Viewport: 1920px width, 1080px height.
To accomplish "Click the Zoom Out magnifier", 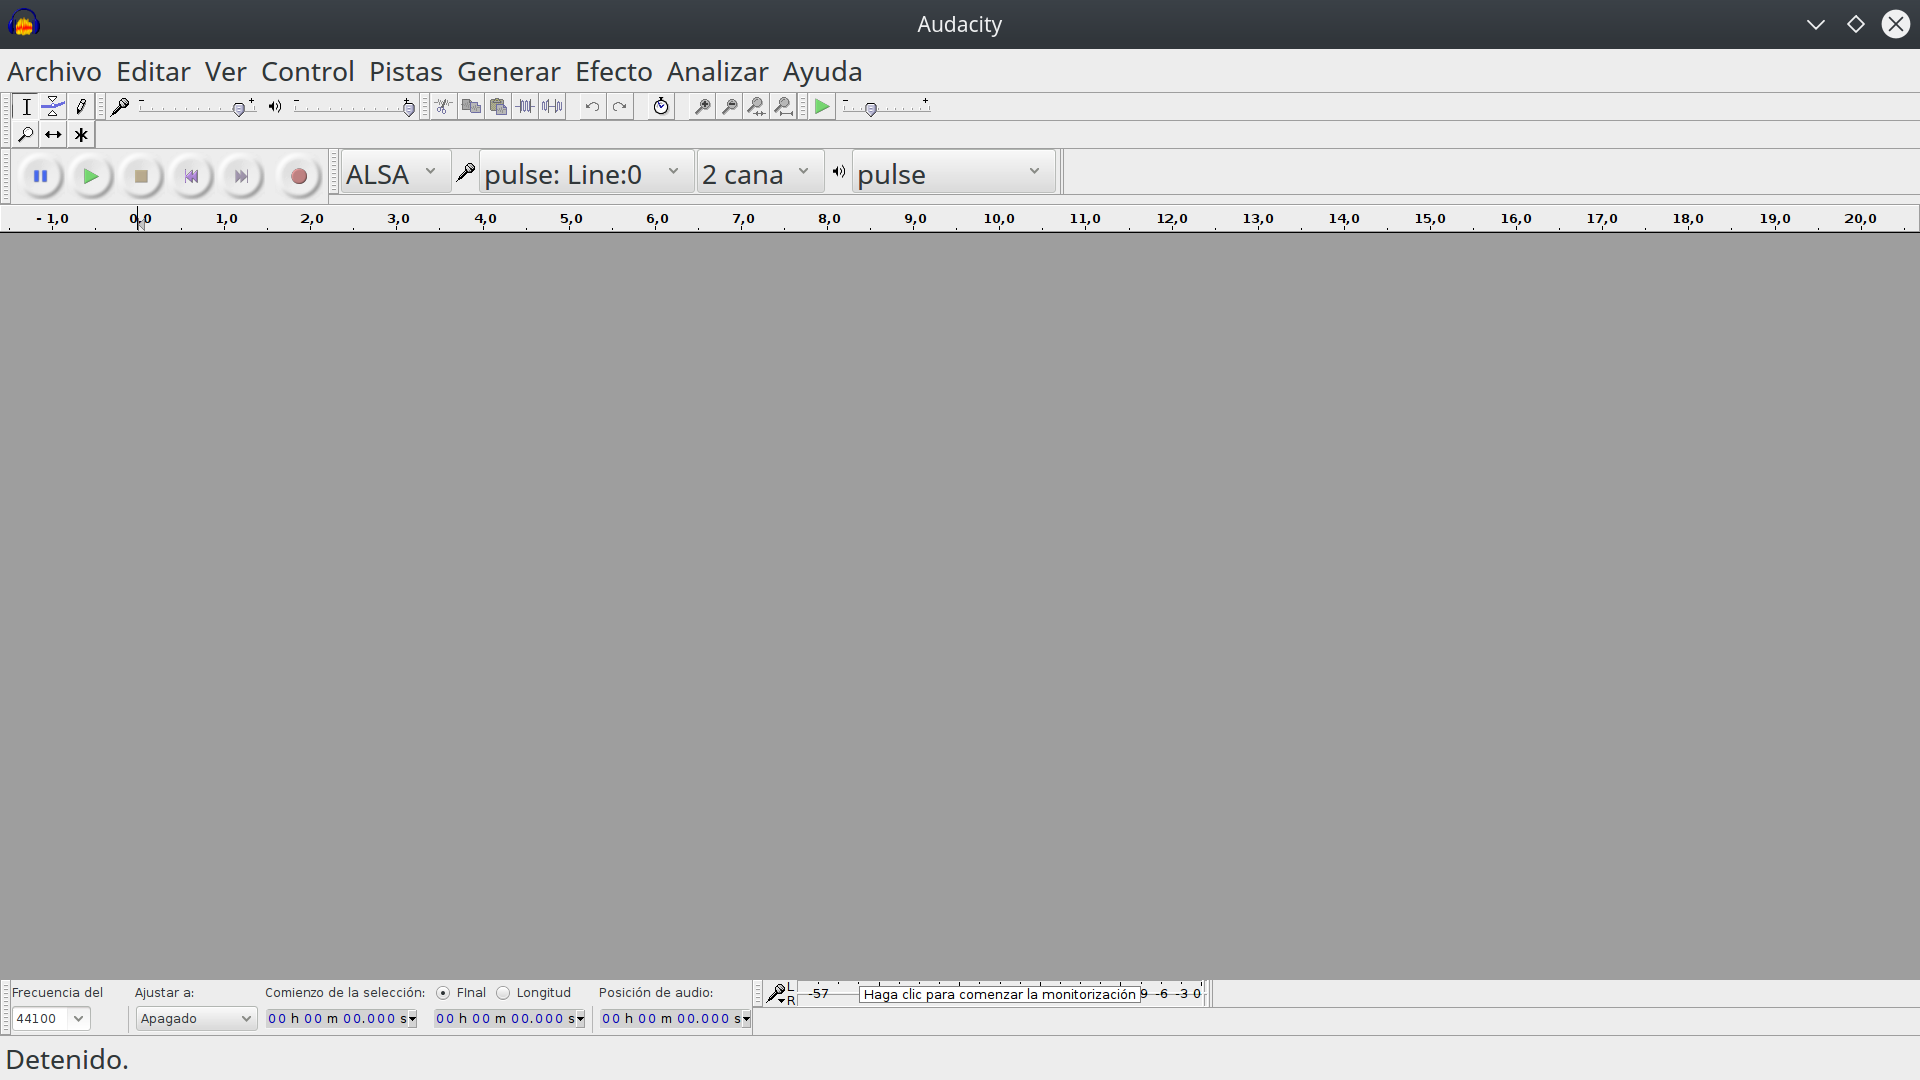I will tap(730, 107).
